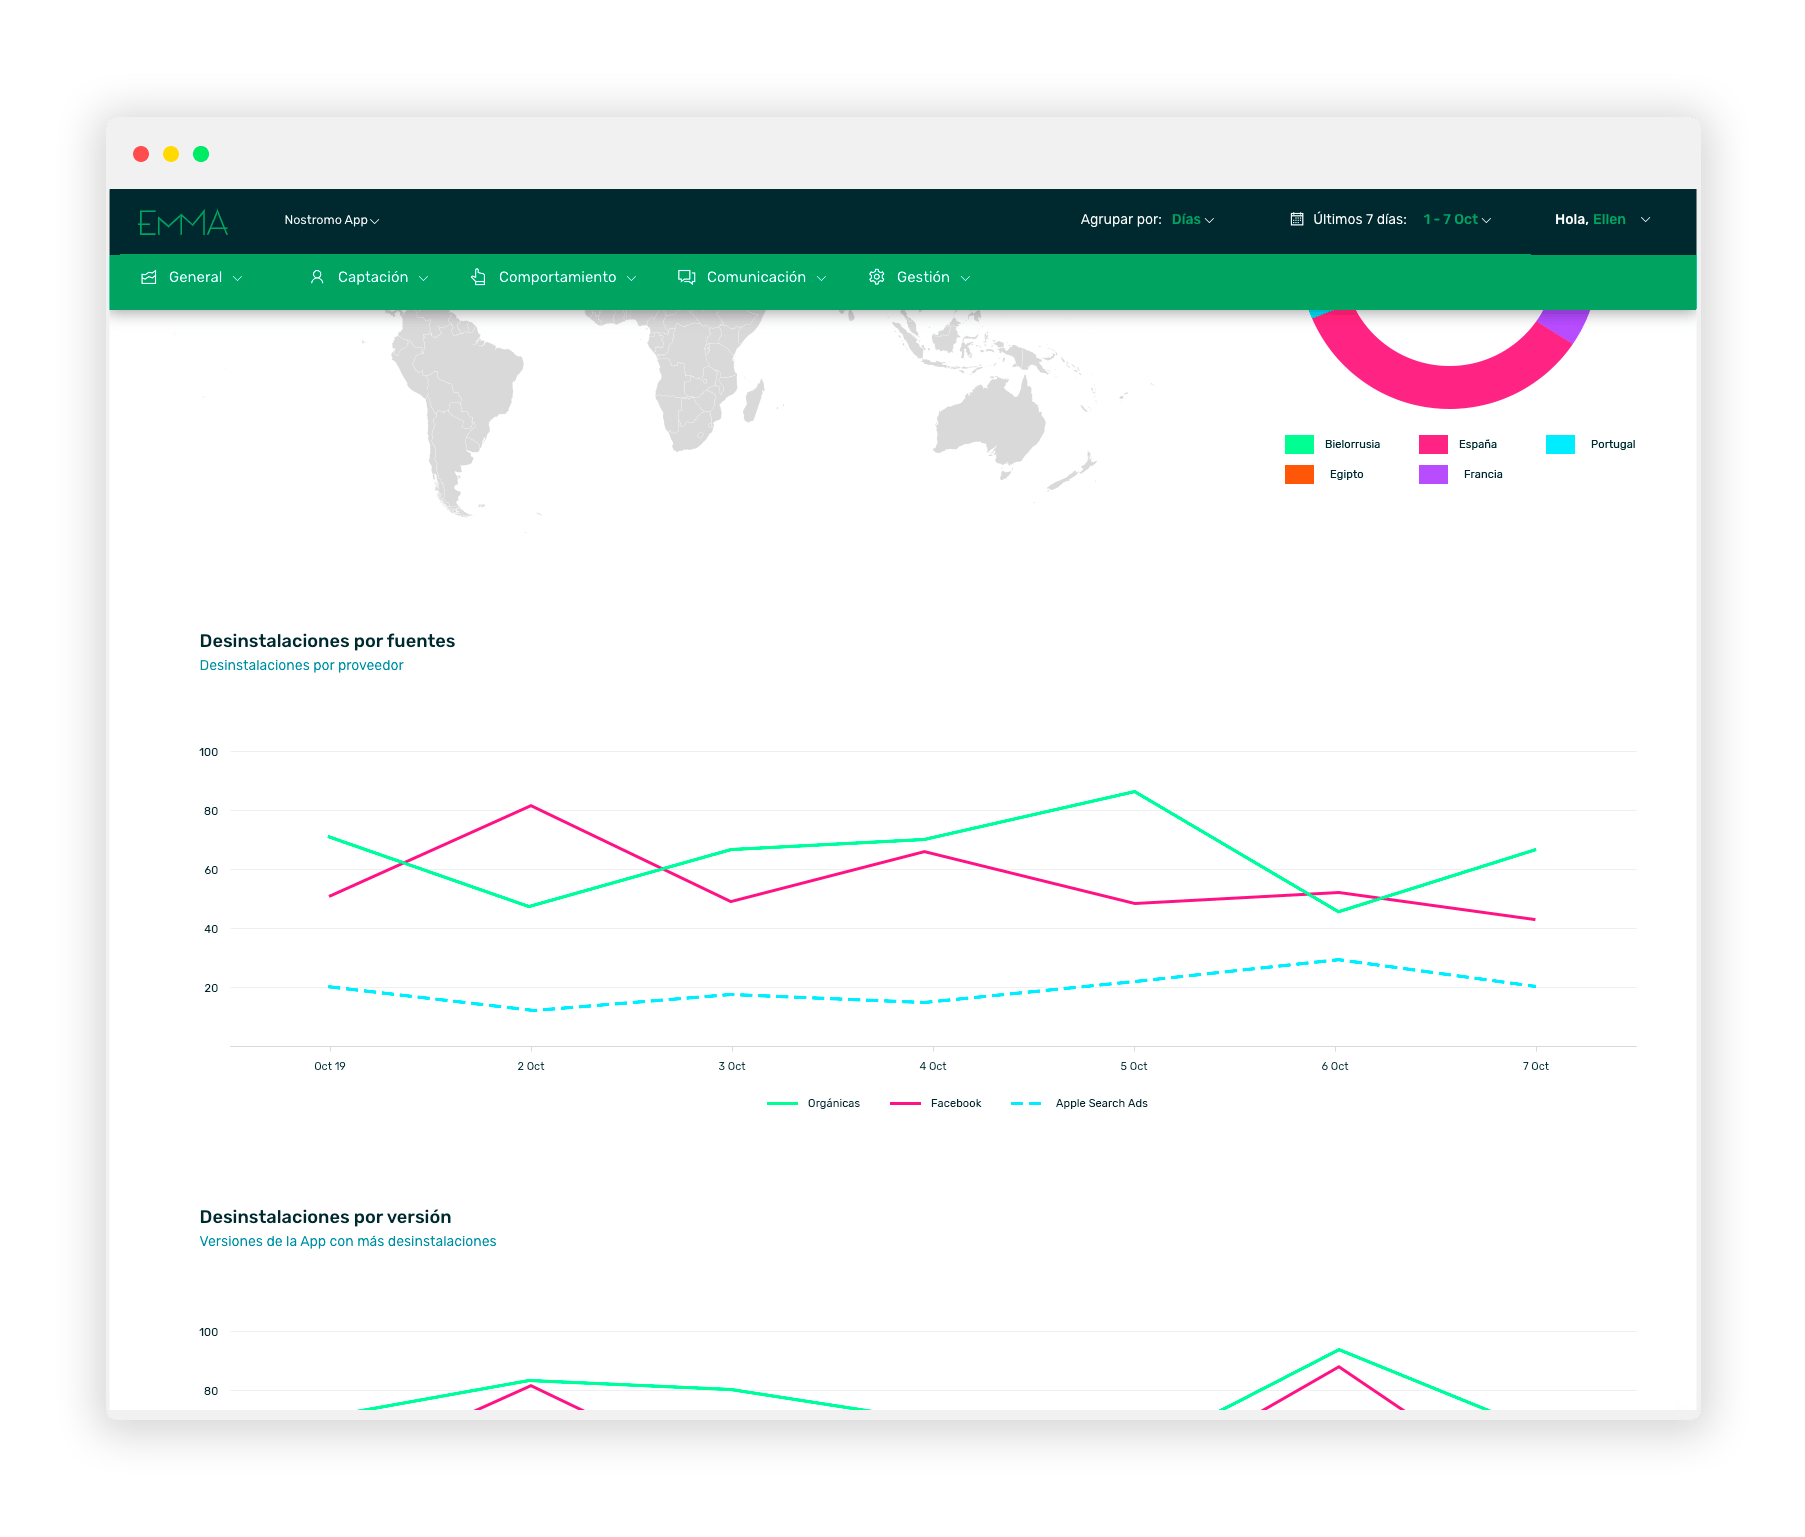1805x1537 pixels.
Task: Toggle the Apple Search Ads series in legend
Action: point(1079,1103)
